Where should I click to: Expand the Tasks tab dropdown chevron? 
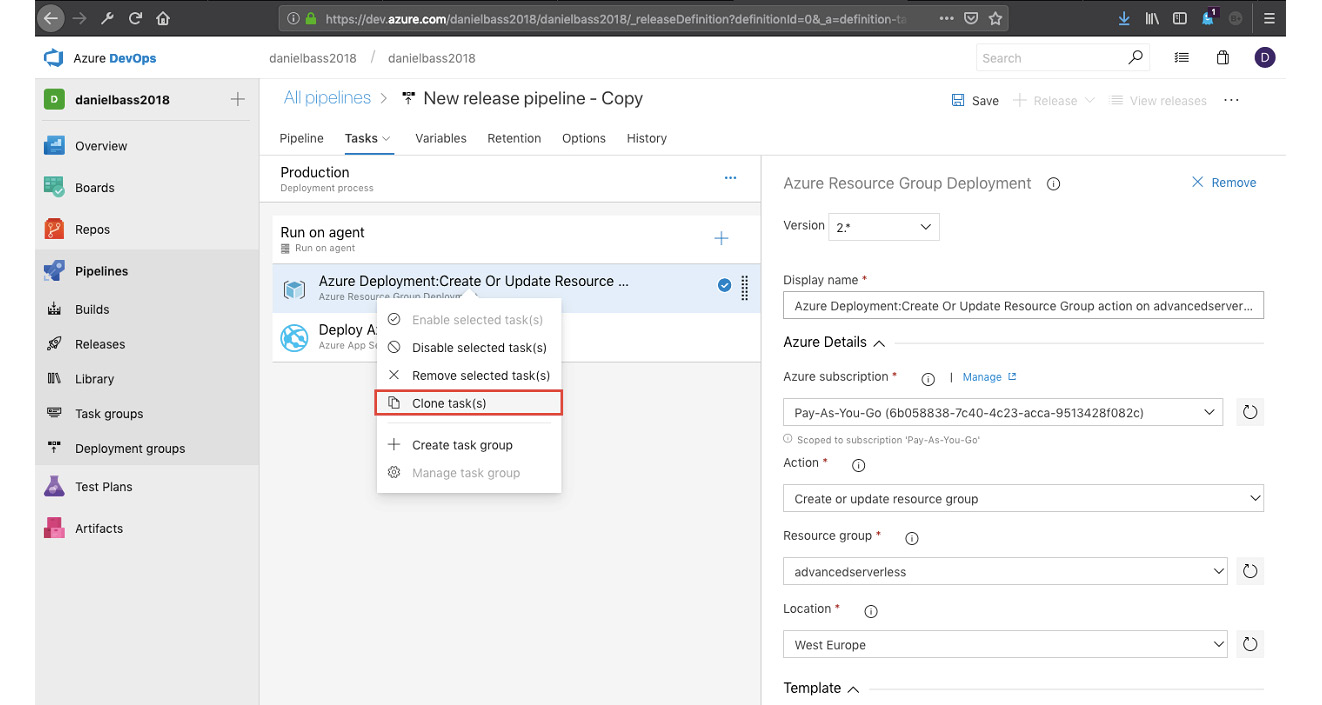(x=387, y=139)
